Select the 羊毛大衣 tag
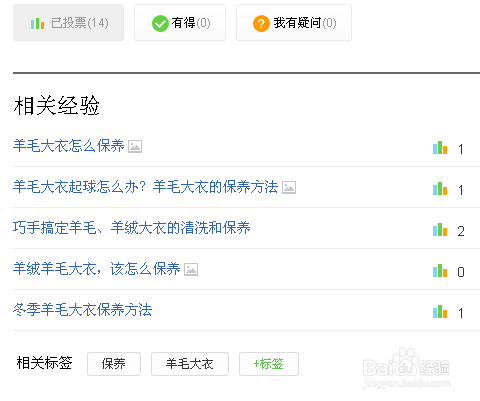This screenshot has height=401, width=480. (190, 364)
